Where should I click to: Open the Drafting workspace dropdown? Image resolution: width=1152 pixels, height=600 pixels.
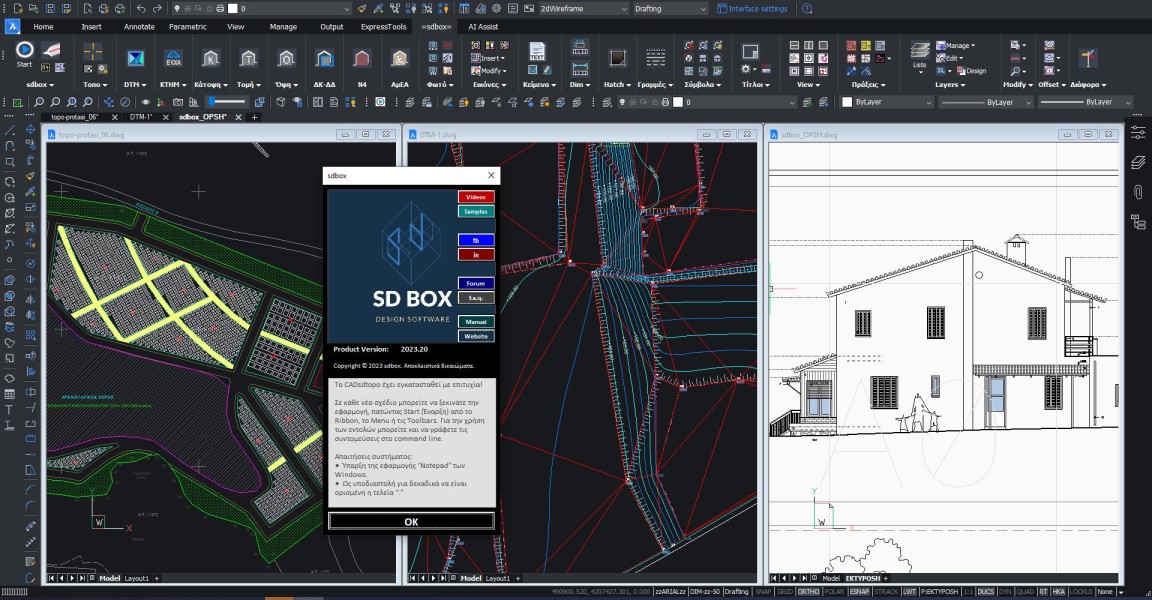tap(670, 9)
